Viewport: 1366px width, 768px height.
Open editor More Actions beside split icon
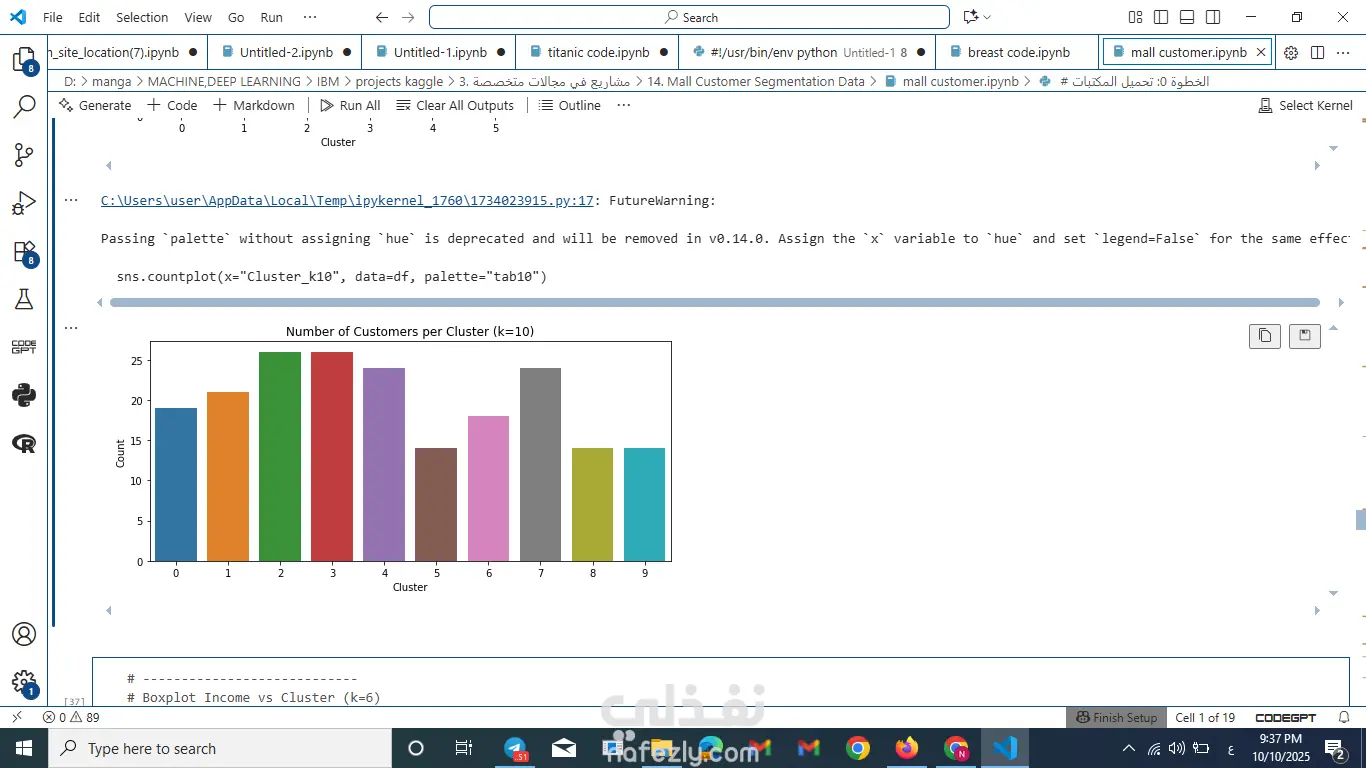point(1343,52)
